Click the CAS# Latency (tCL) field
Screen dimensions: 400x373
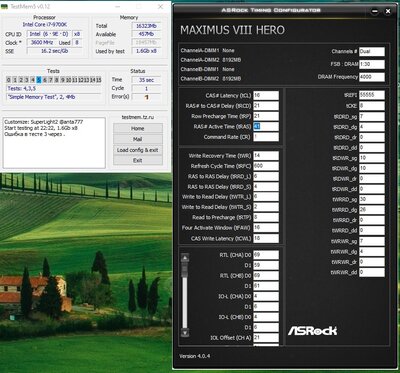click(266, 95)
